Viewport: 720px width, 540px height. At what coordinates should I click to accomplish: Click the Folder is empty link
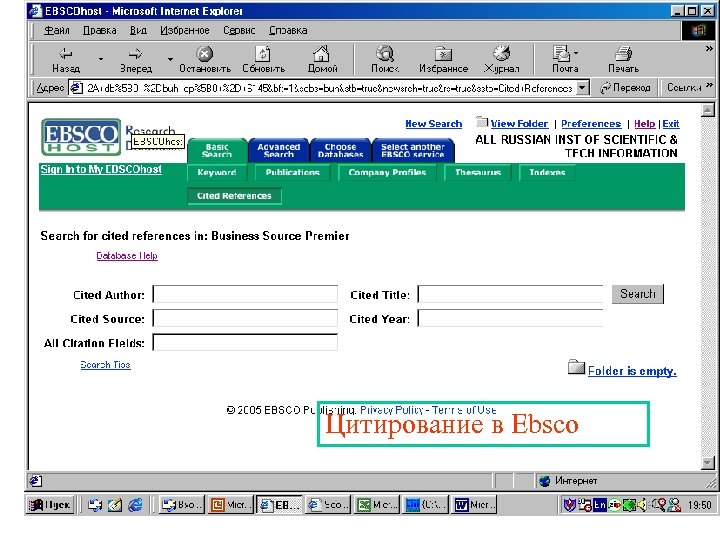[632, 371]
